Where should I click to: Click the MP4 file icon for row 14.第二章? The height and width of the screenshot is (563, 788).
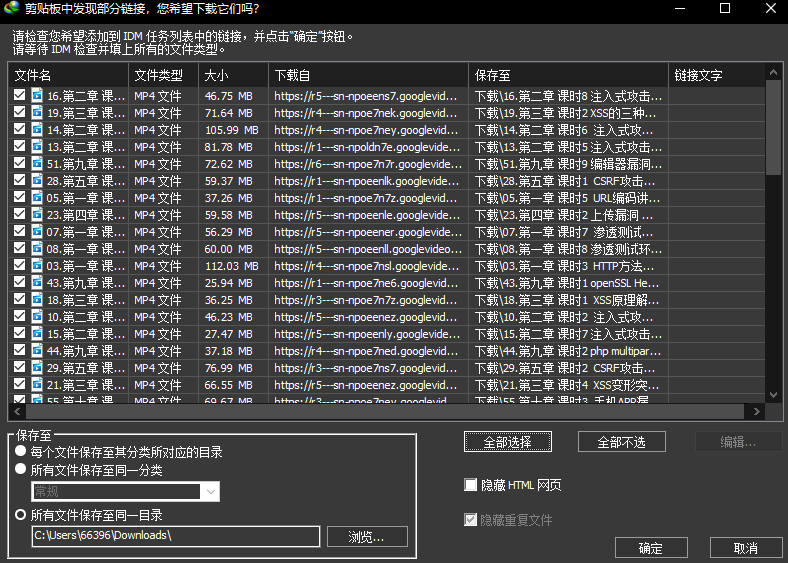(37, 130)
